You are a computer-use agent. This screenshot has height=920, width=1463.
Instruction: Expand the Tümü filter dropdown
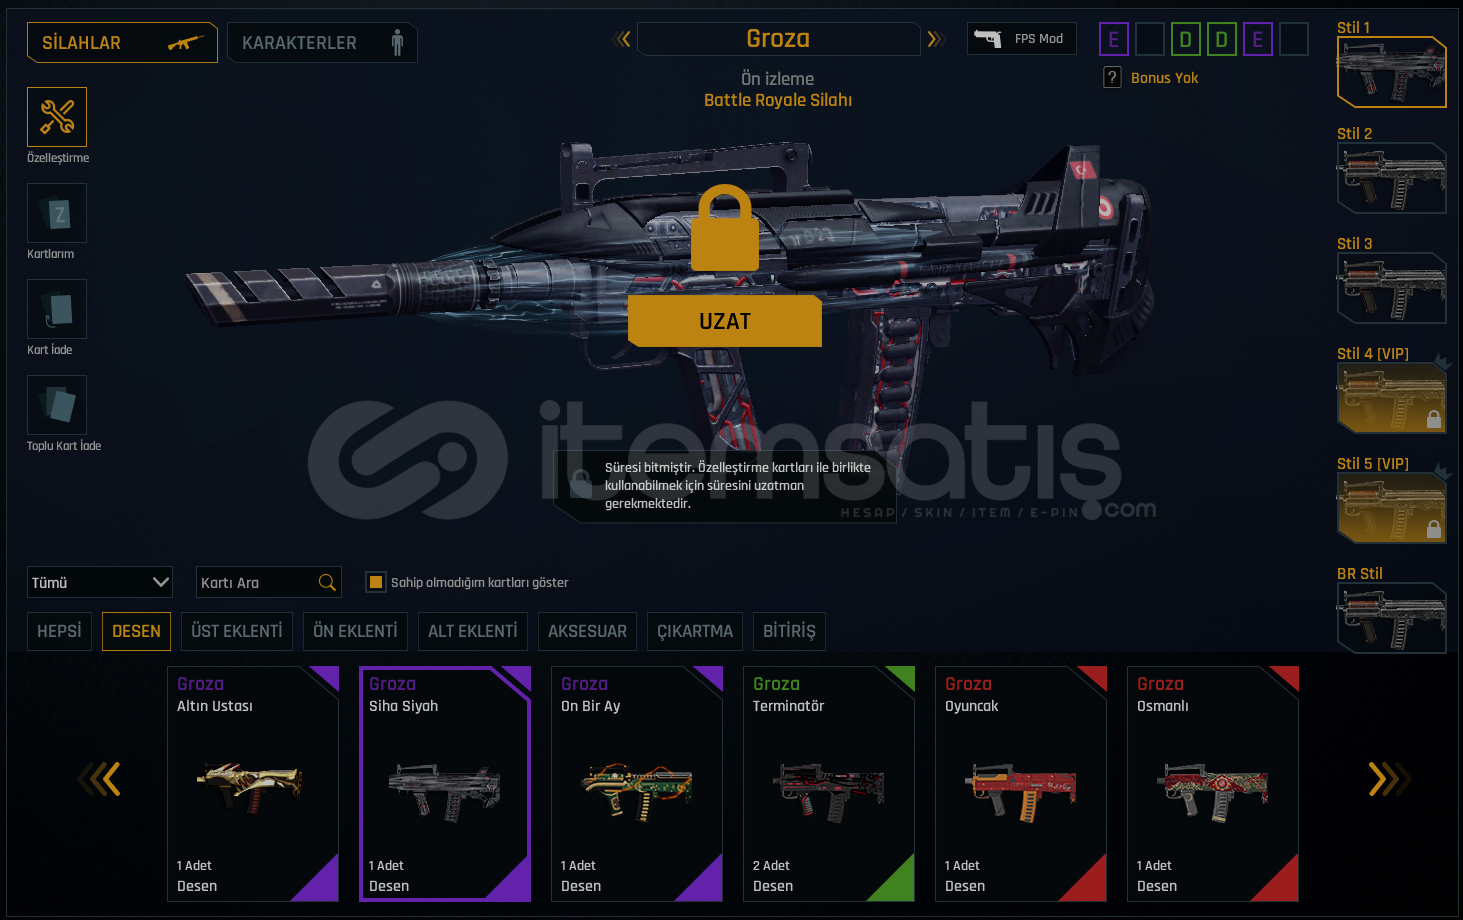[100, 582]
